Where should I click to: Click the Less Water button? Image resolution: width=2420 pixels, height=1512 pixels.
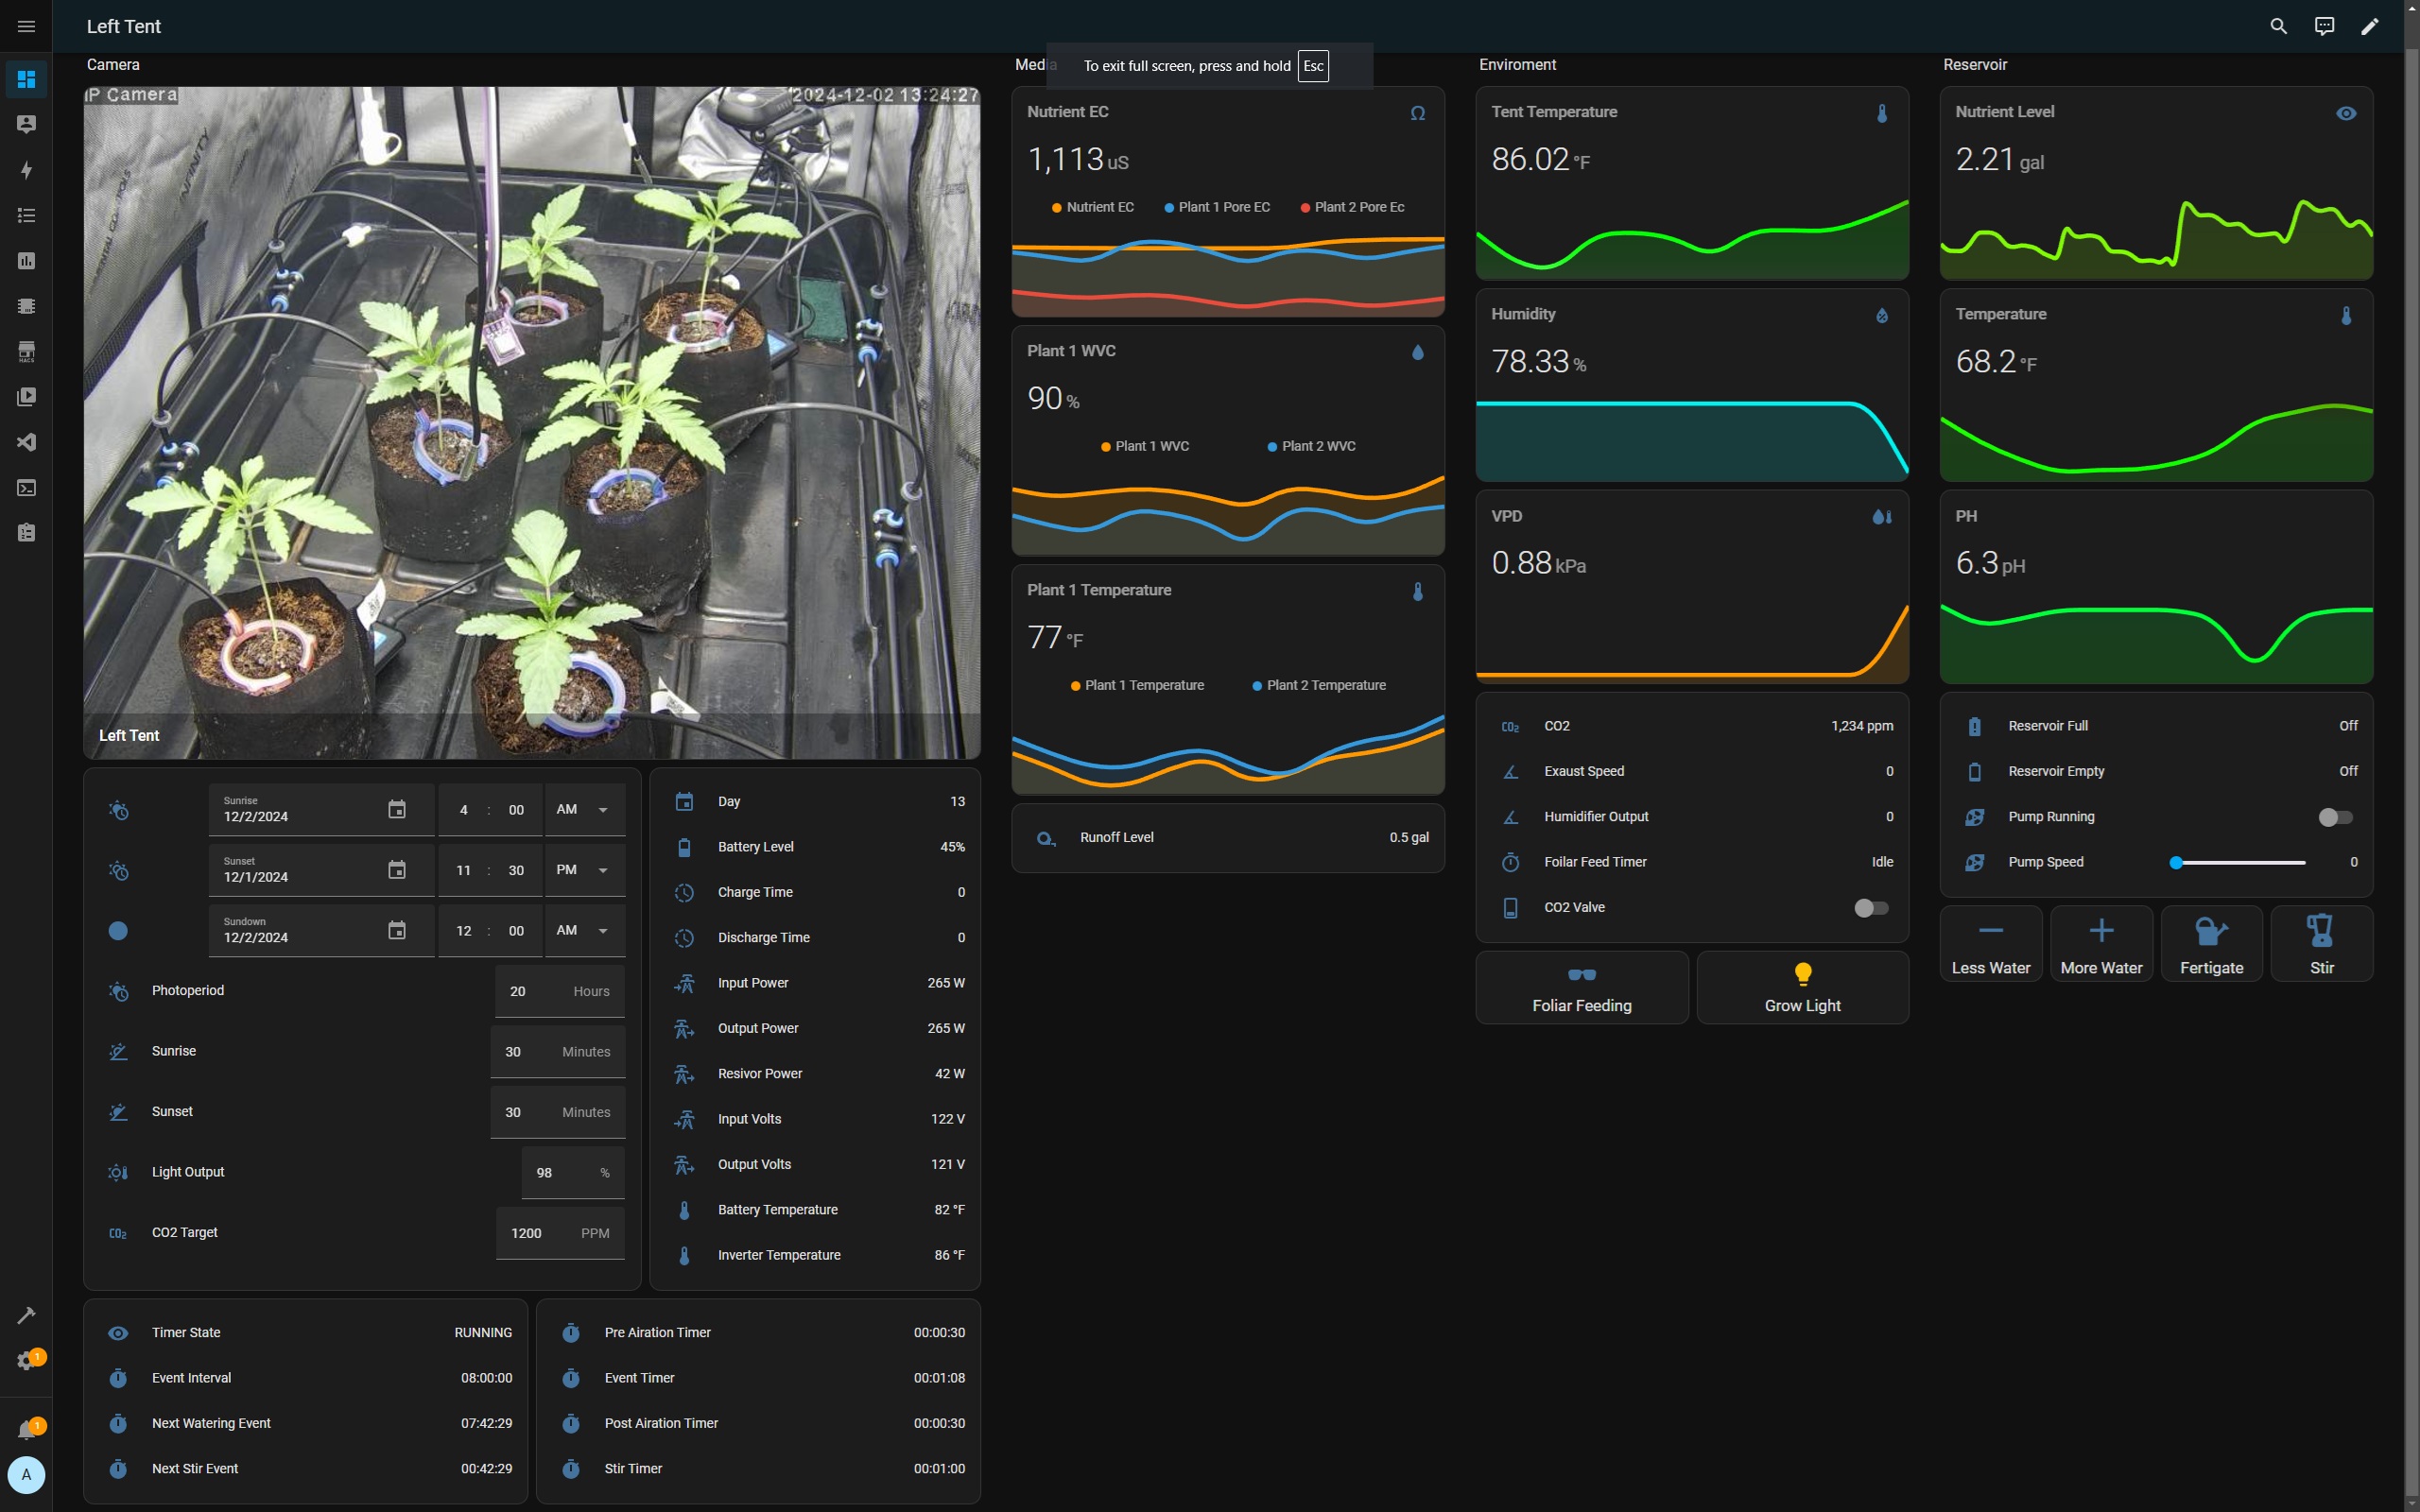pos(1990,944)
